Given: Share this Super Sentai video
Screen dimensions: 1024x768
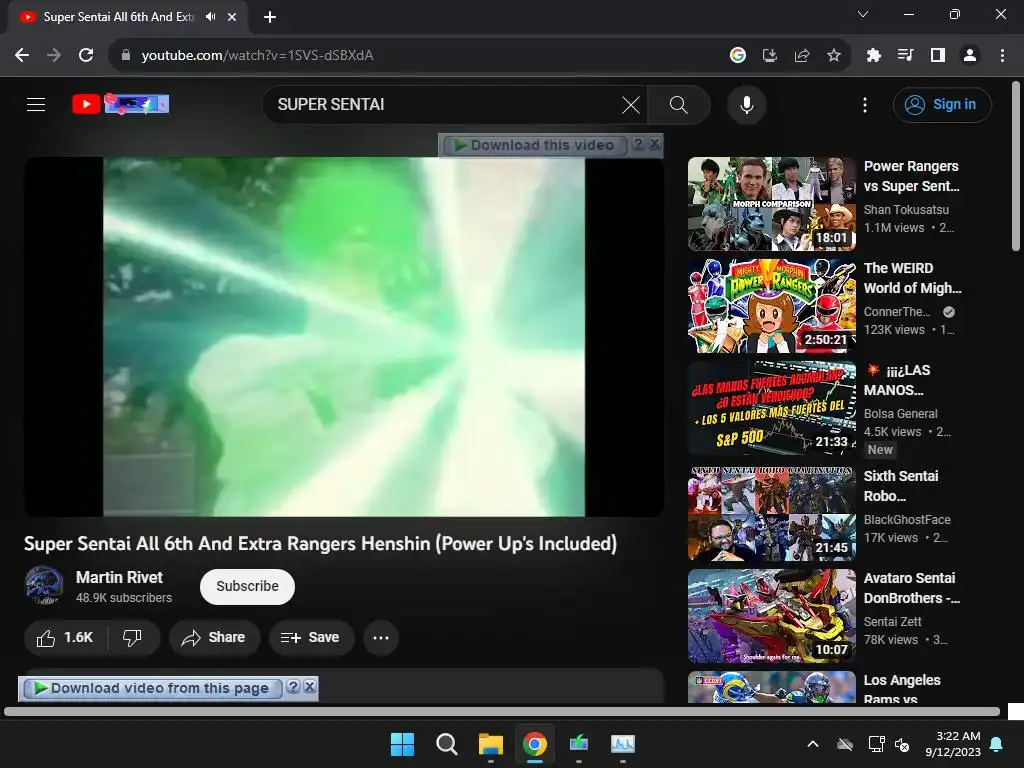Looking at the screenshot, I should click(x=214, y=637).
